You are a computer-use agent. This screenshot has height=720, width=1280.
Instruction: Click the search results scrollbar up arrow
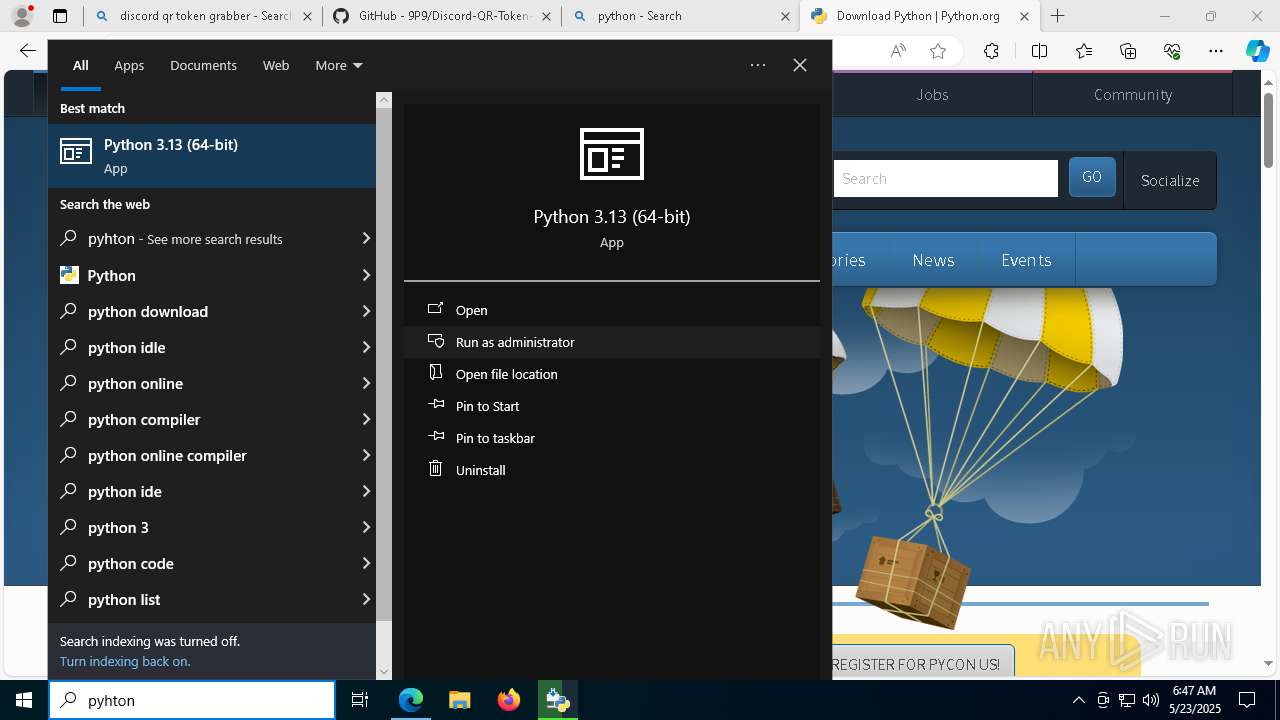coord(384,100)
